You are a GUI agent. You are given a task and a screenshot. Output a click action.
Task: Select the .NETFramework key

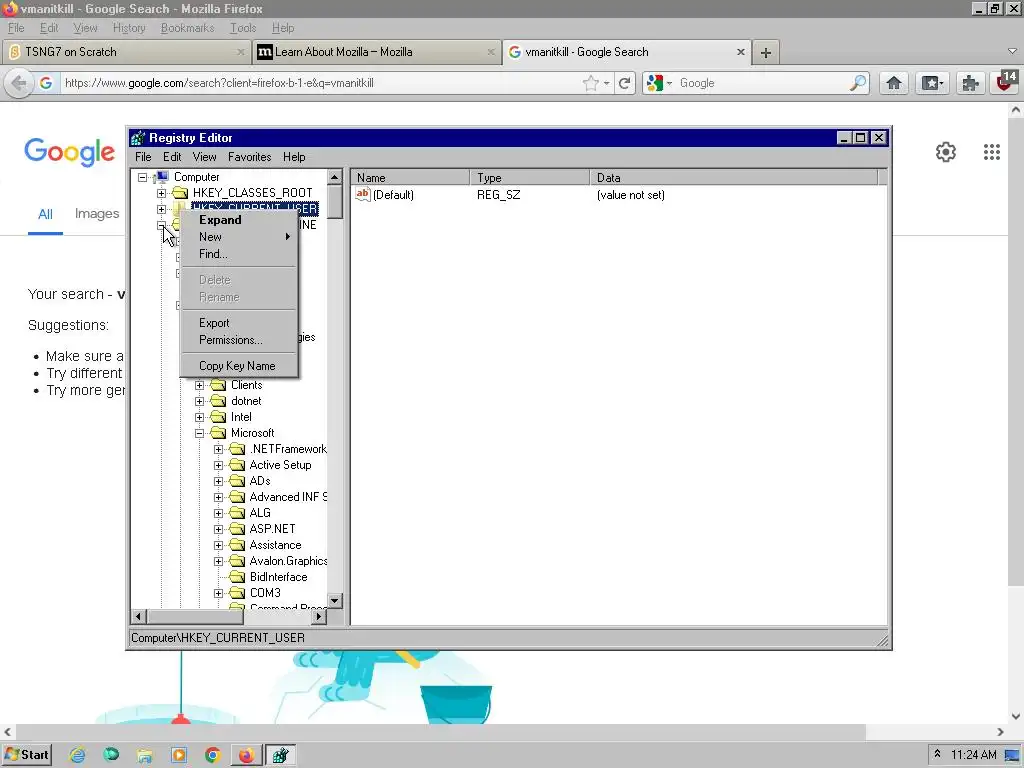pos(288,449)
